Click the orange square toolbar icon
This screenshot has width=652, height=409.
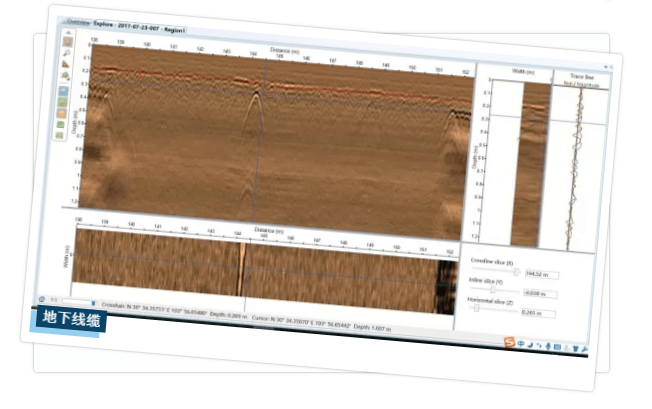click(62, 112)
